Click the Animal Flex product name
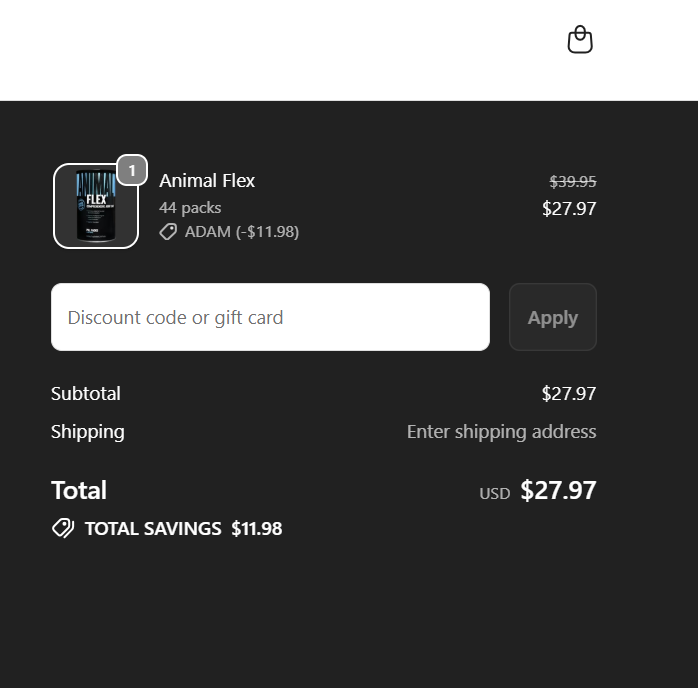Viewport: 698px width, 688px height. [207, 181]
